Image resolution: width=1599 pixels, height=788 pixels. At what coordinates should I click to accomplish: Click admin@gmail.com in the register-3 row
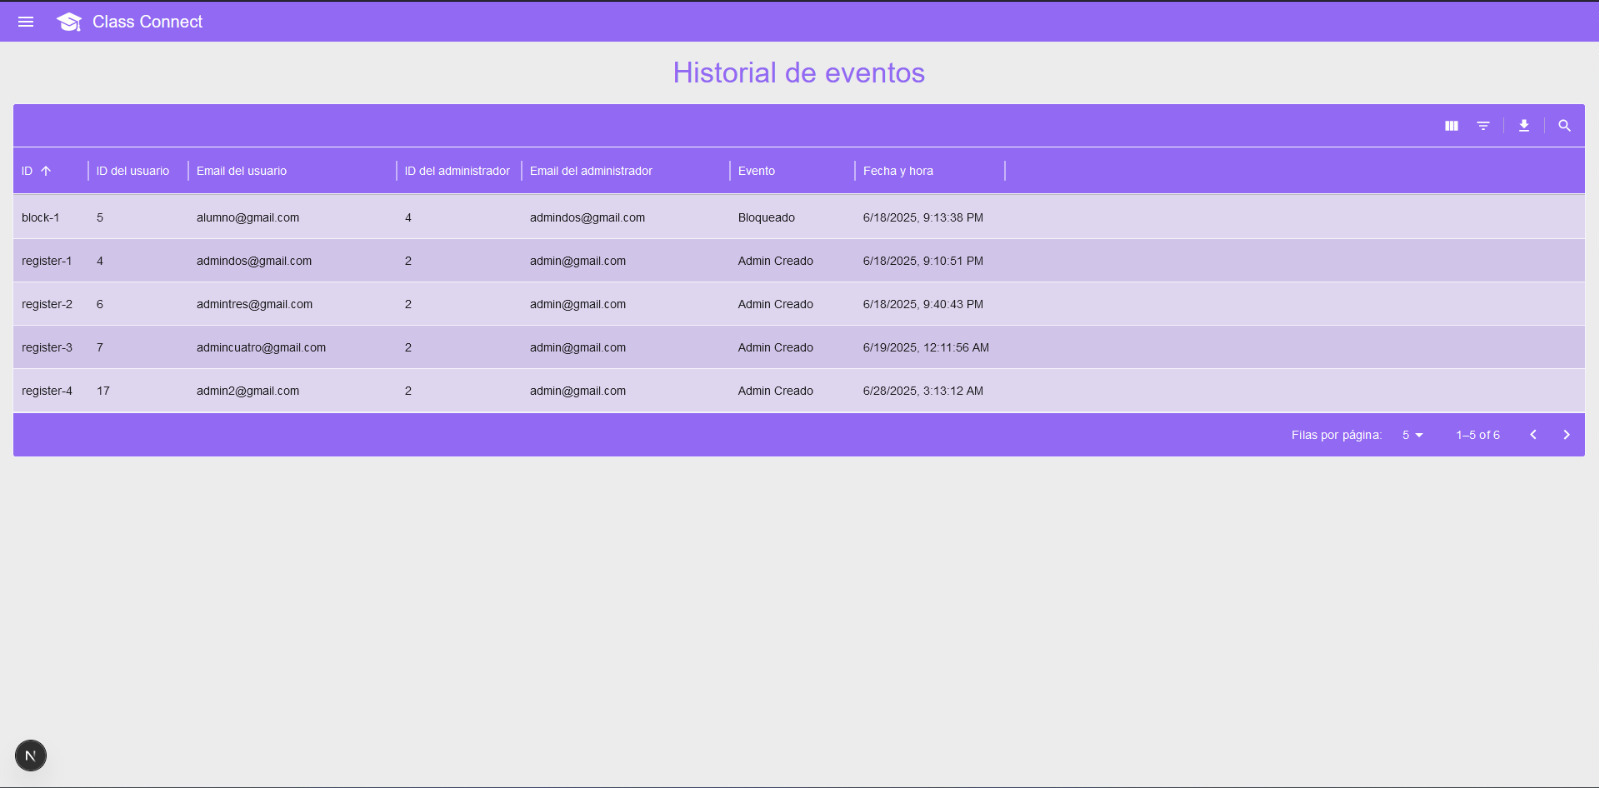coord(578,348)
